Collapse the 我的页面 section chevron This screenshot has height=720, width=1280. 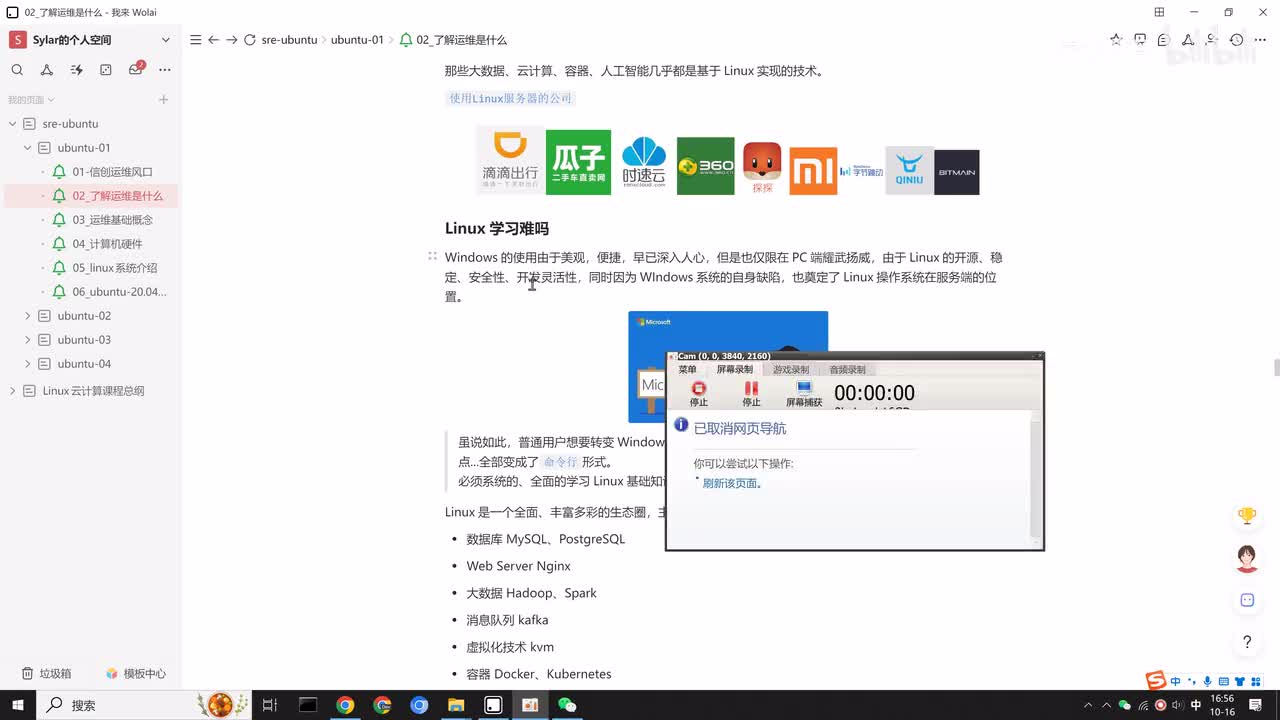pos(51,100)
